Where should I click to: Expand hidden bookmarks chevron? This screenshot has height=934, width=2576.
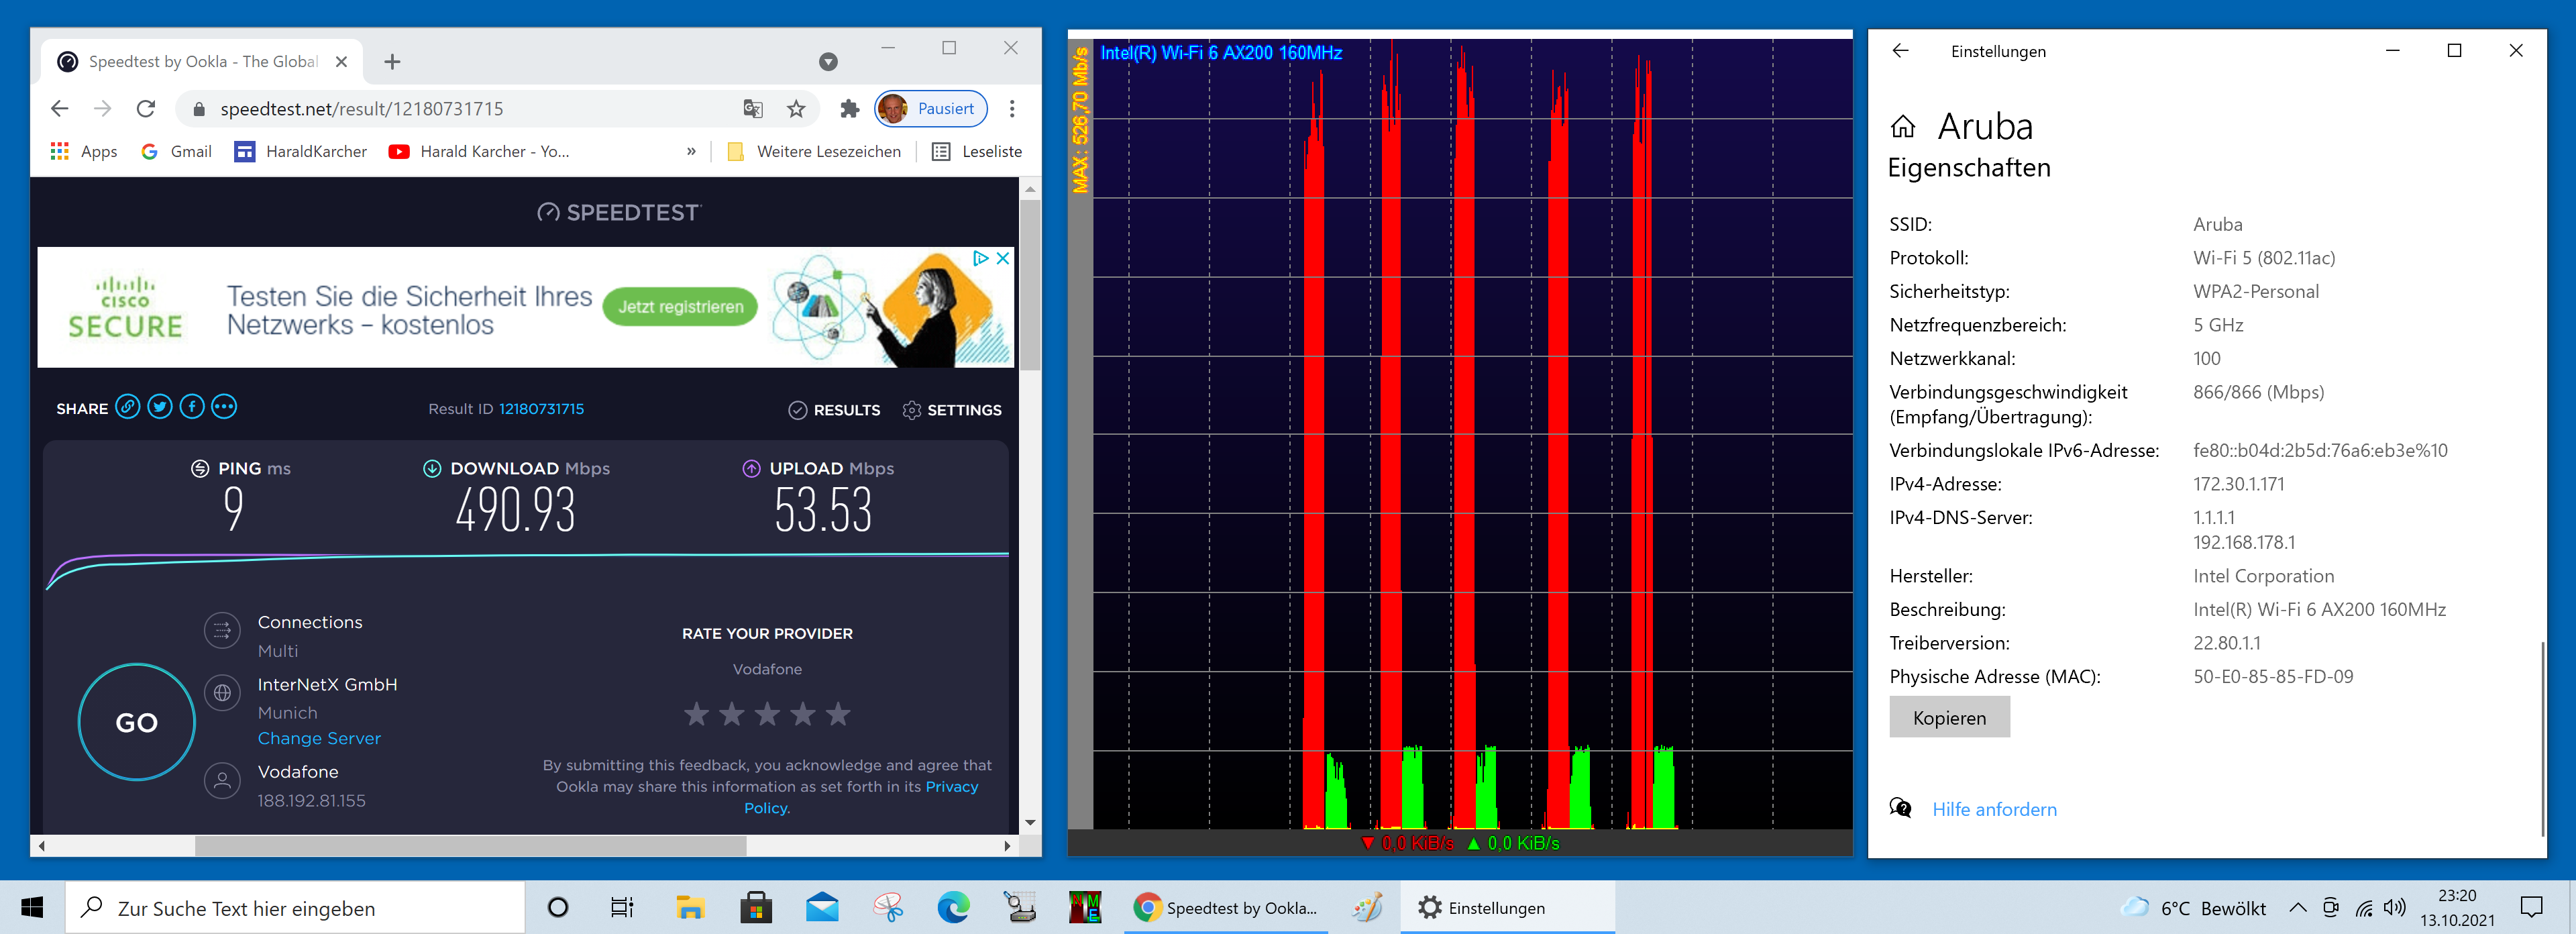click(691, 152)
